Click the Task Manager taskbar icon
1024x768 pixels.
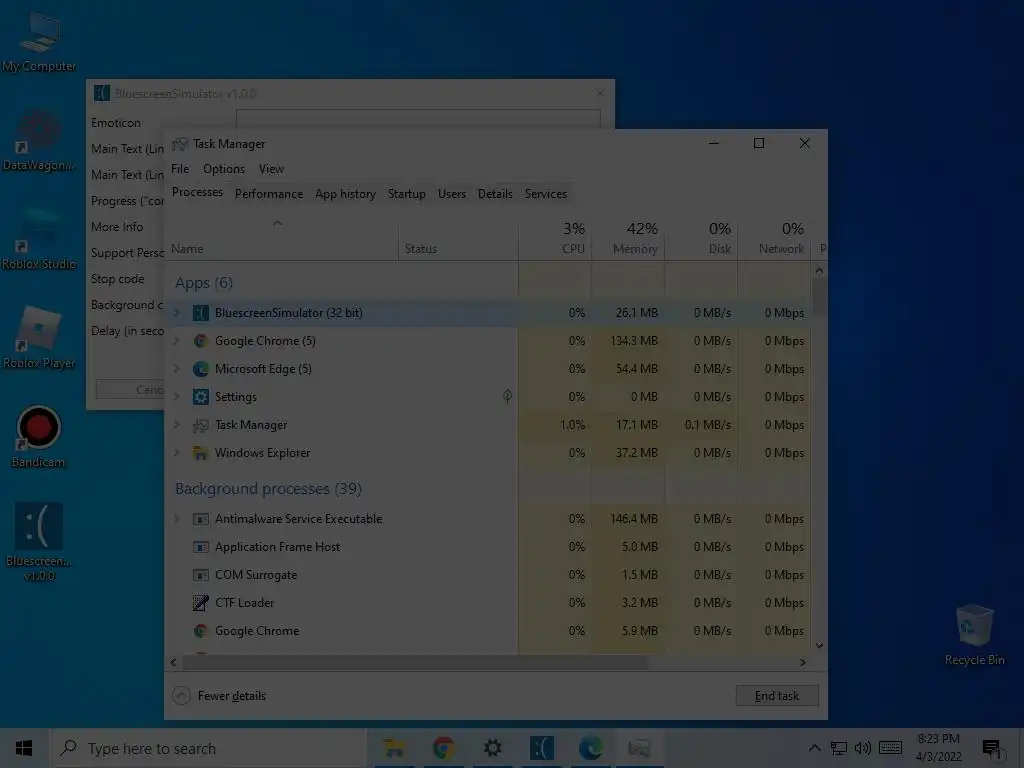point(639,748)
